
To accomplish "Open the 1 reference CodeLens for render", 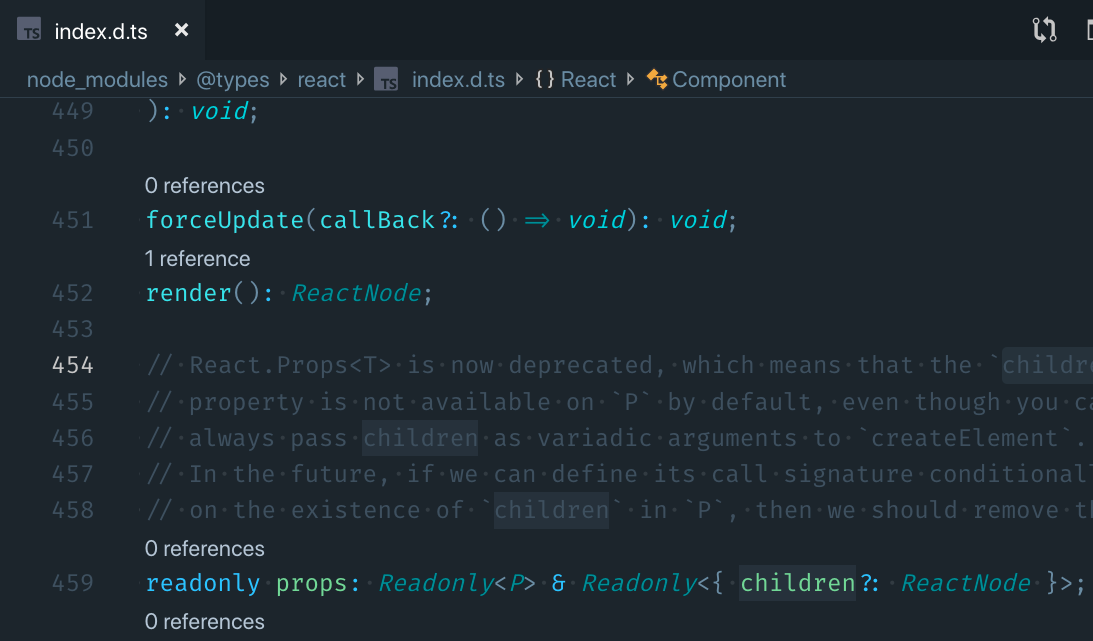I will coord(197,259).
